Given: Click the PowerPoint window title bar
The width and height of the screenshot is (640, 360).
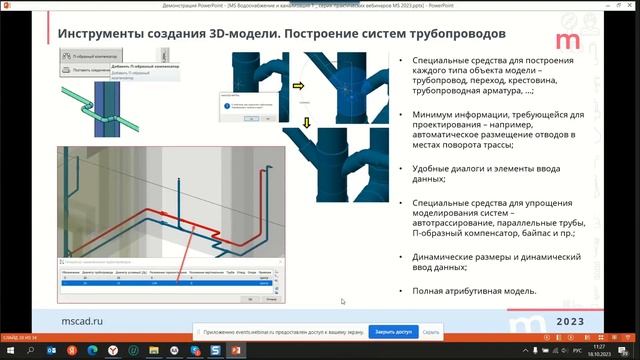Looking at the screenshot, I should (x=308, y=5).
